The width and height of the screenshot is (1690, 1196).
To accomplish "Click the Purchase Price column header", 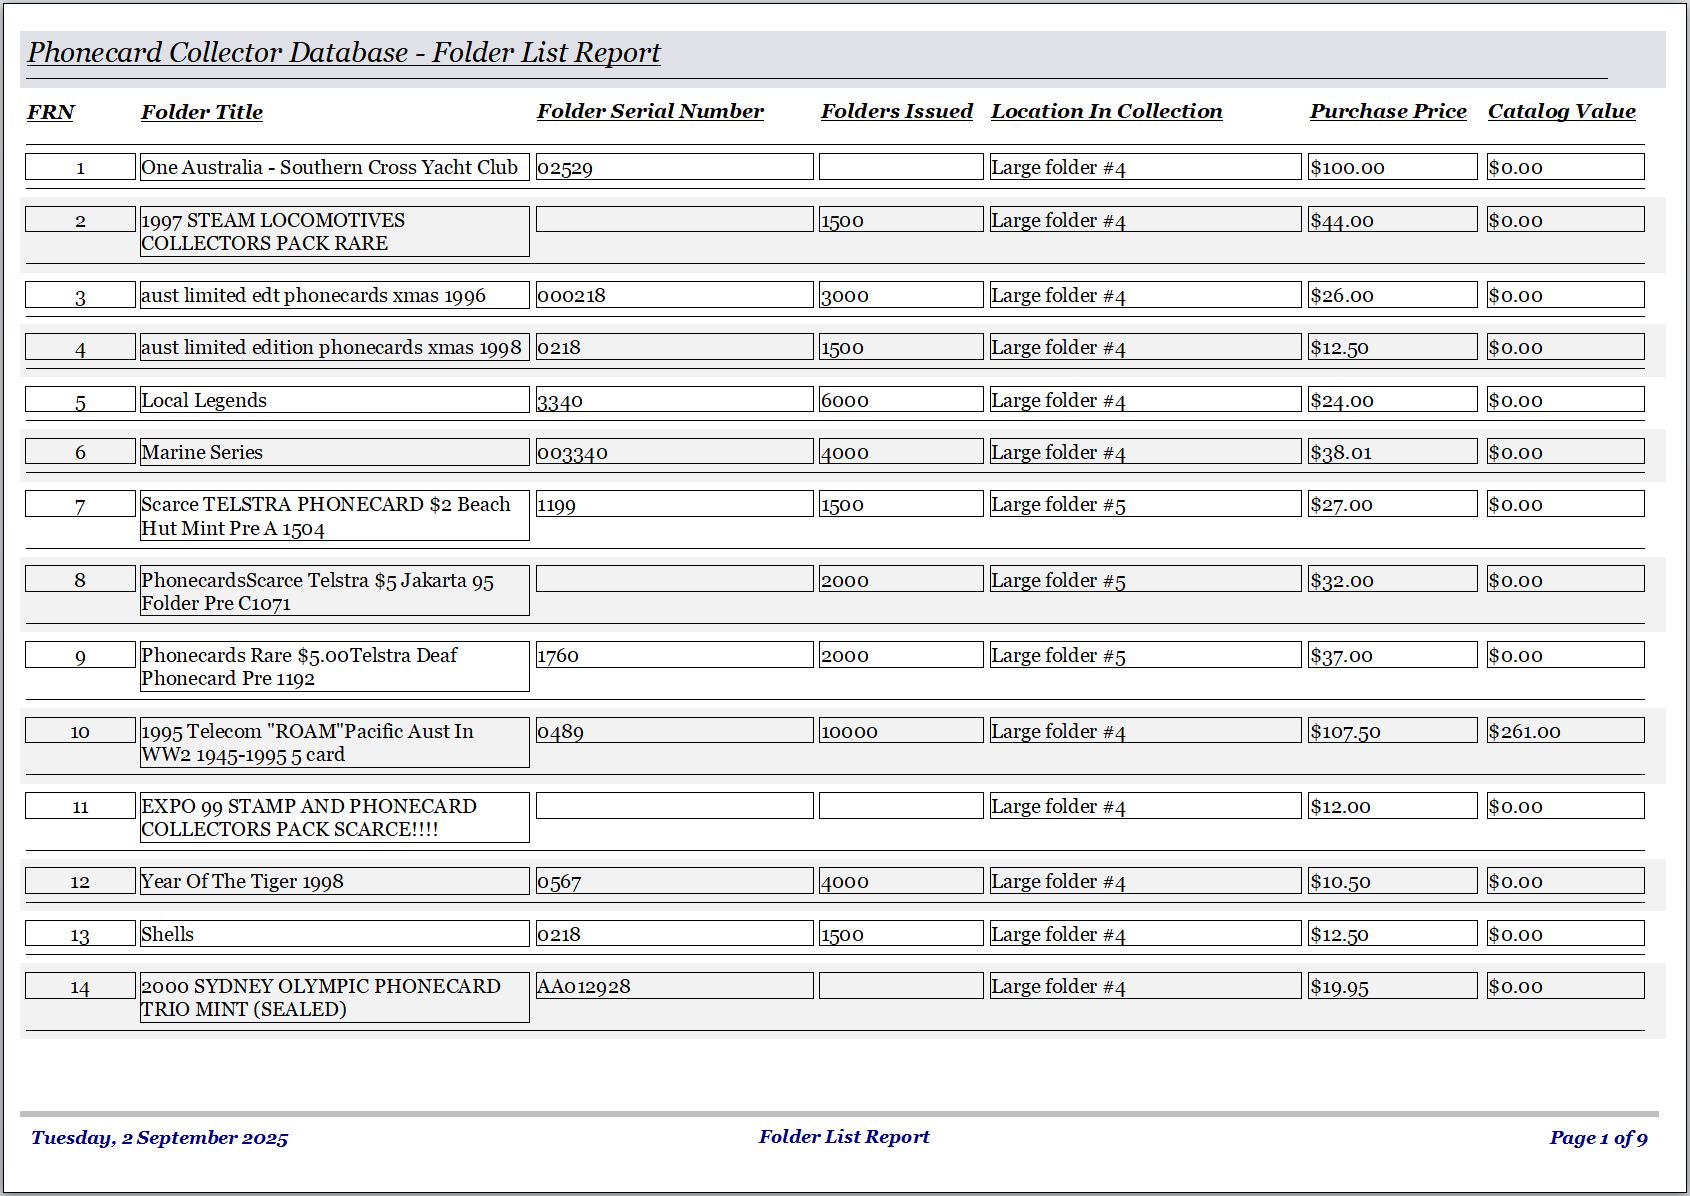I will [x=1388, y=111].
